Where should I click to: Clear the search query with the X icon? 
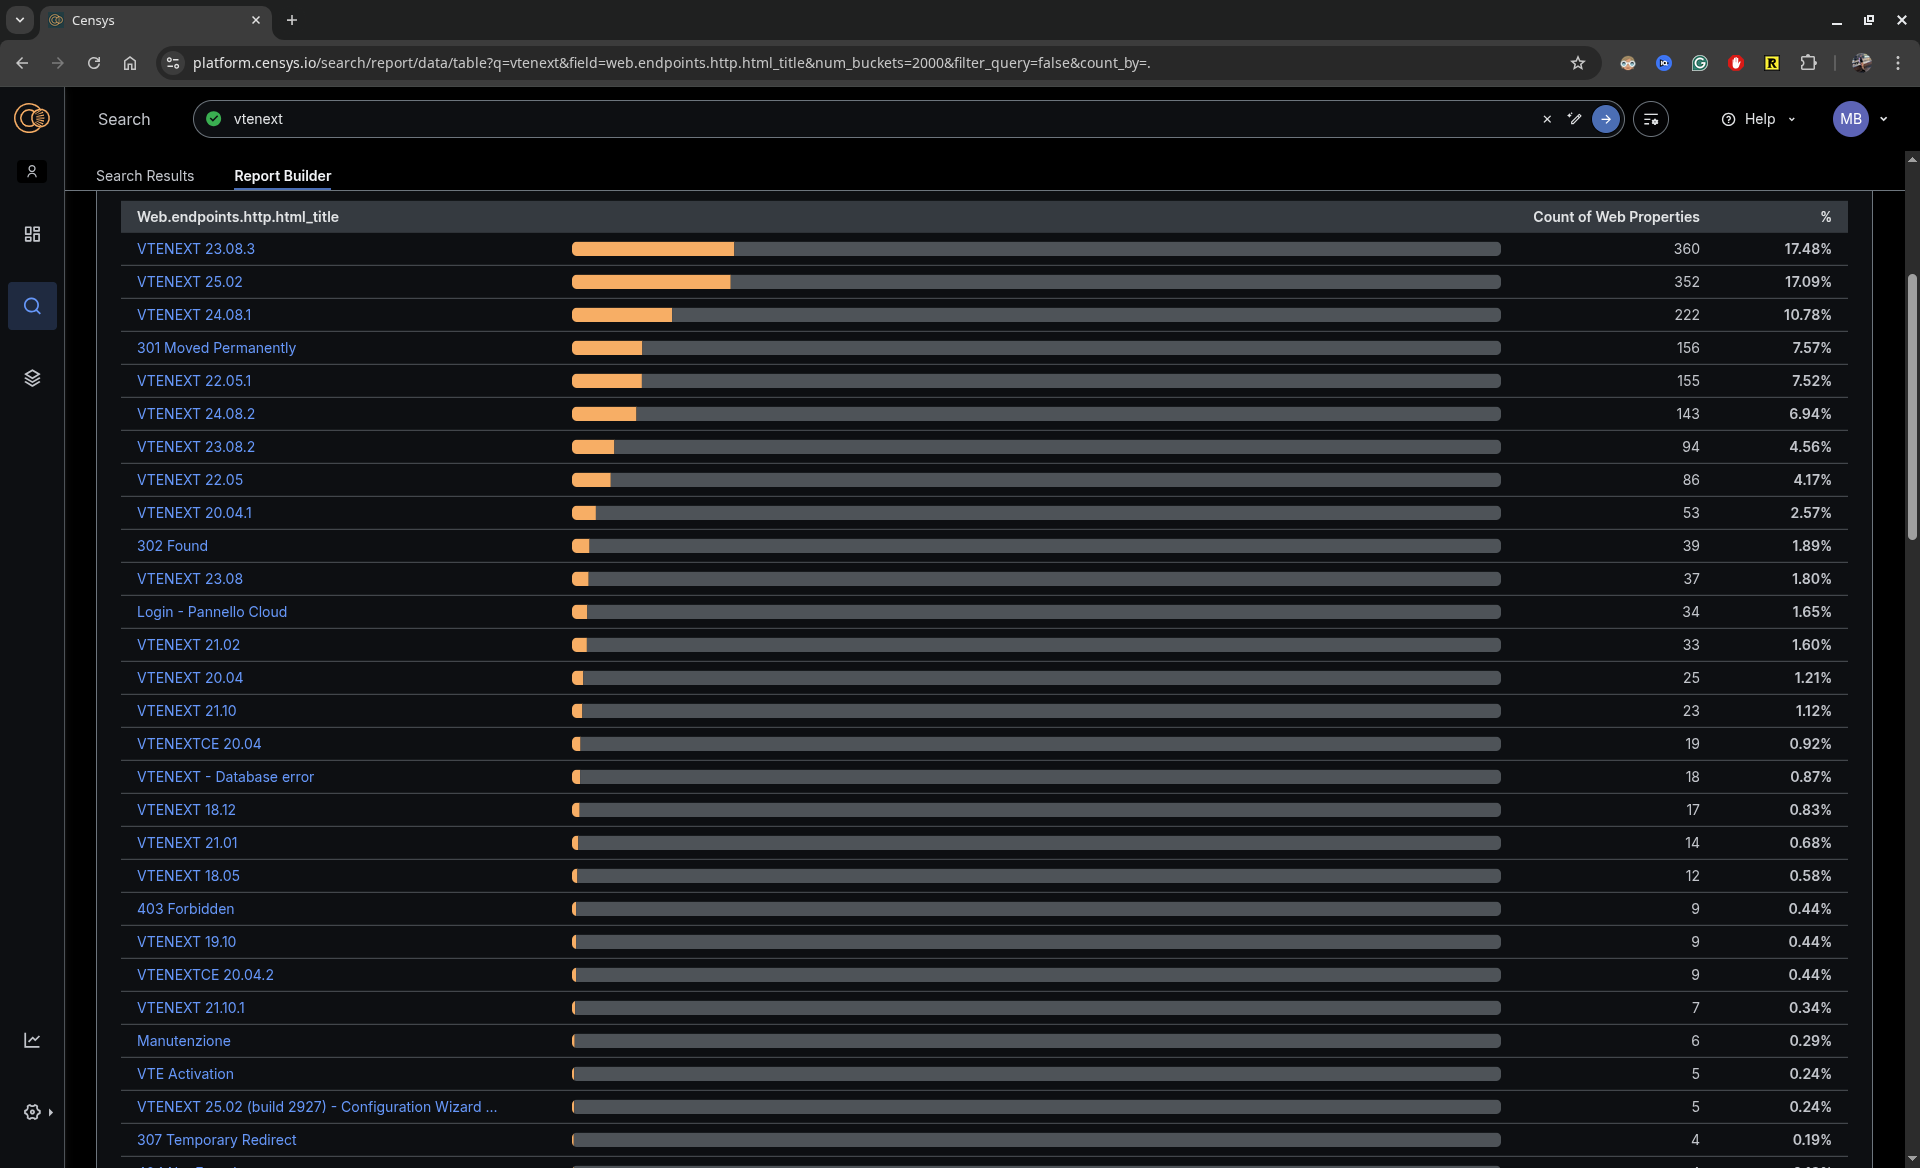[x=1547, y=119]
